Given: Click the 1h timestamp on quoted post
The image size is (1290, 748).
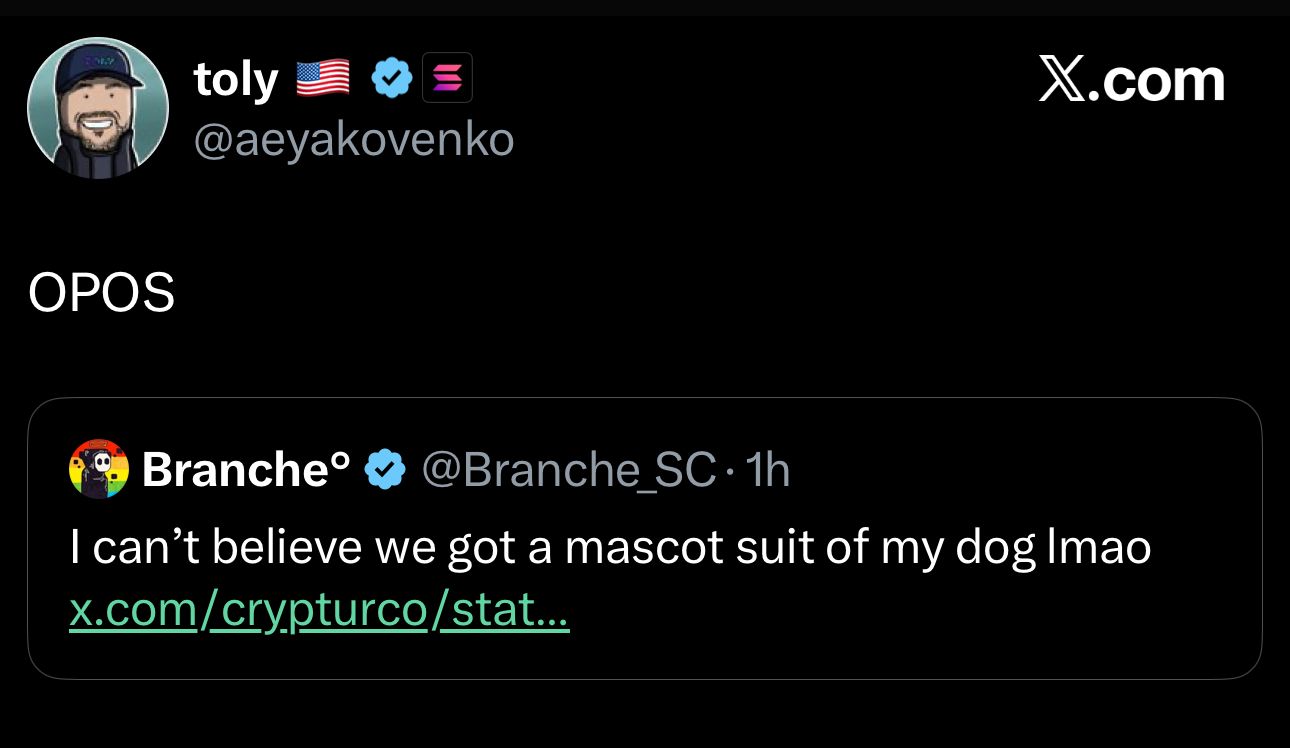Looking at the screenshot, I should pos(767,469).
